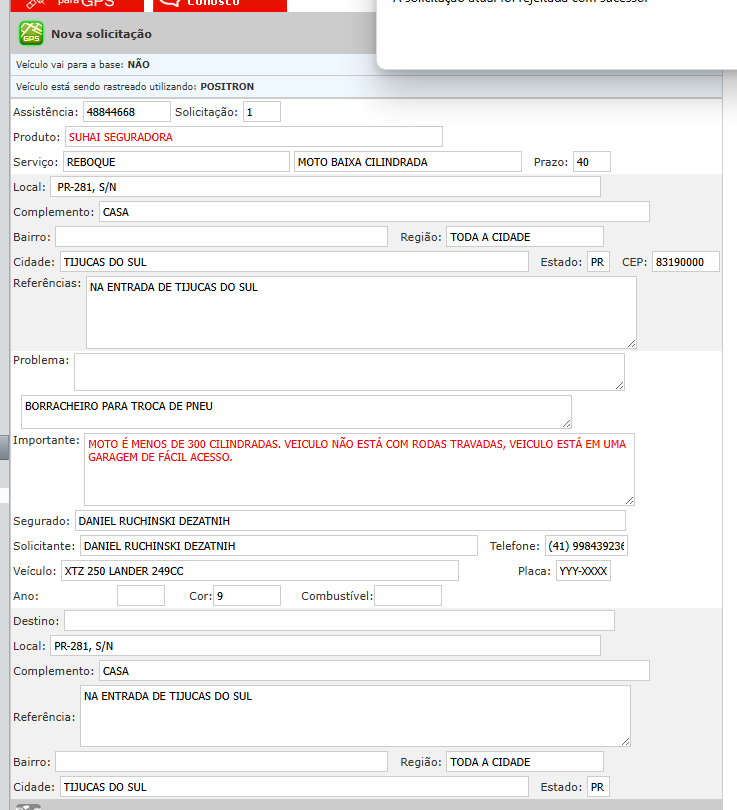Click the destination Referência resize handle
This screenshot has width=737, height=810.
(626, 742)
